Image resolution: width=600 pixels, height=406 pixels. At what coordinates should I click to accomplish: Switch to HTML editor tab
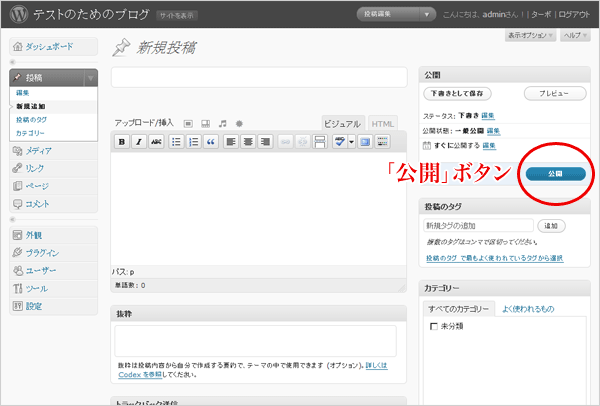(x=382, y=124)
